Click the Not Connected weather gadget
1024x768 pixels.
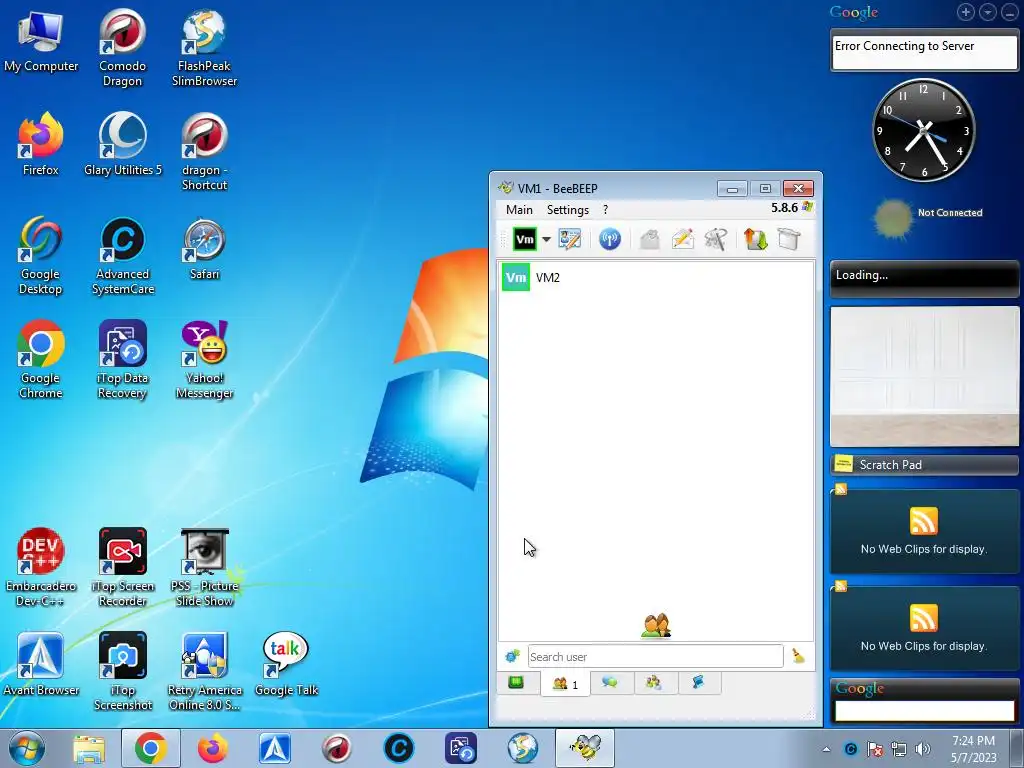pos(927,217)
